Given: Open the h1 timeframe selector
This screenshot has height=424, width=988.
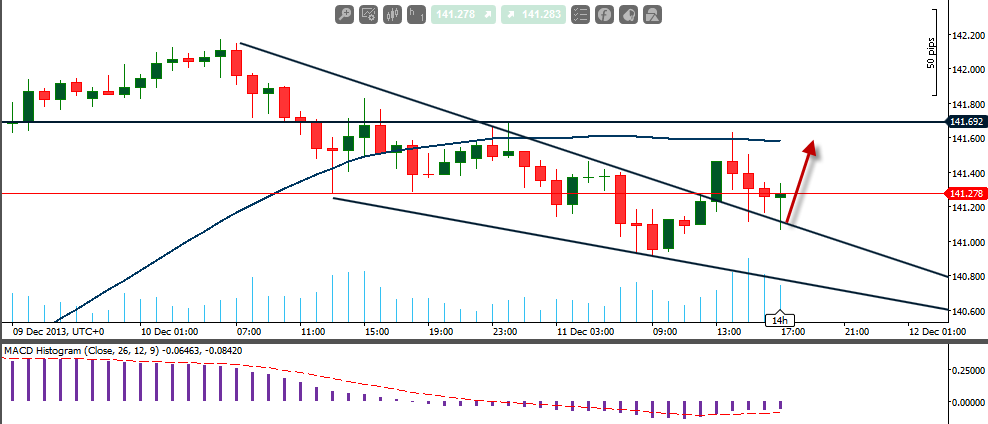Looking at the screenshot, I should [416, 14].
